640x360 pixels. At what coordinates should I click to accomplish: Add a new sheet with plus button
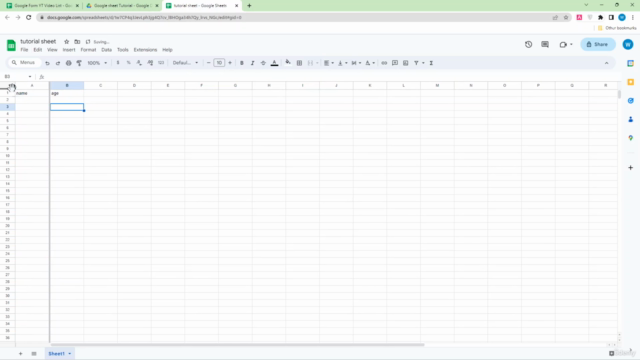tap(20, 353)
